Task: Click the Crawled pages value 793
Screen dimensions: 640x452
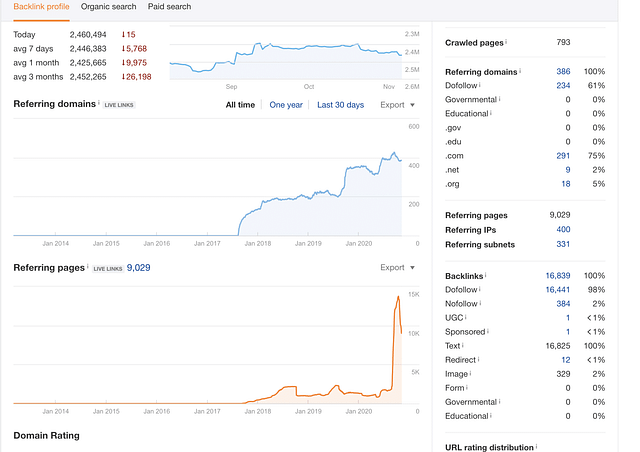Action: coord(563,42)
